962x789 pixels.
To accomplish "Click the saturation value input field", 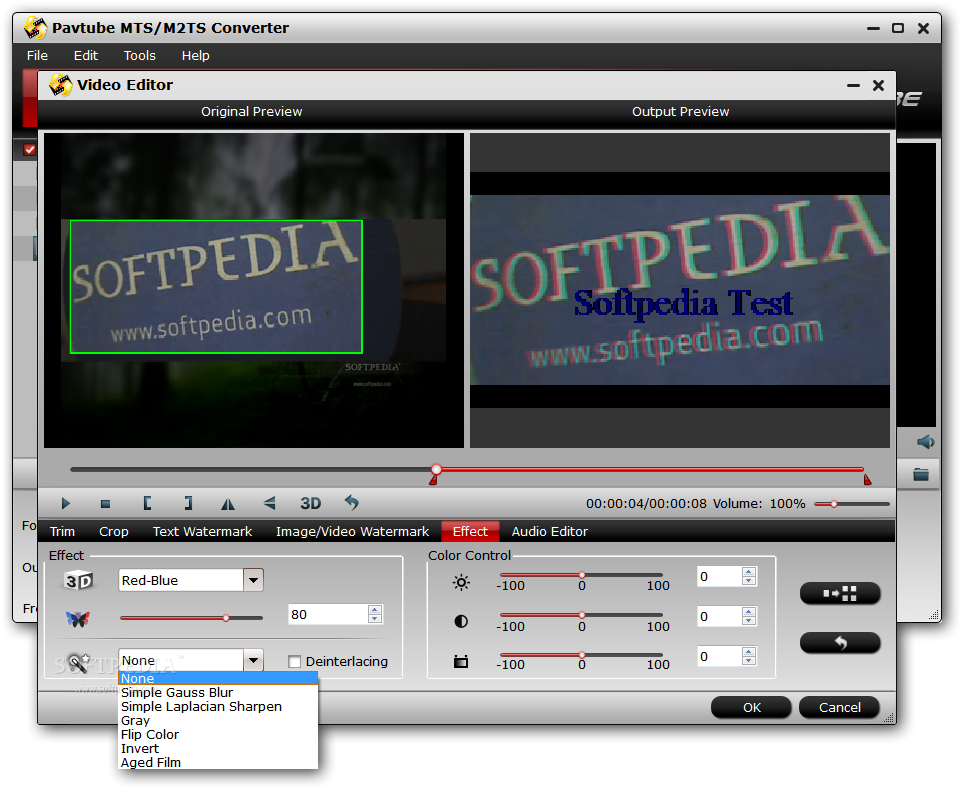I will [719, 656].
